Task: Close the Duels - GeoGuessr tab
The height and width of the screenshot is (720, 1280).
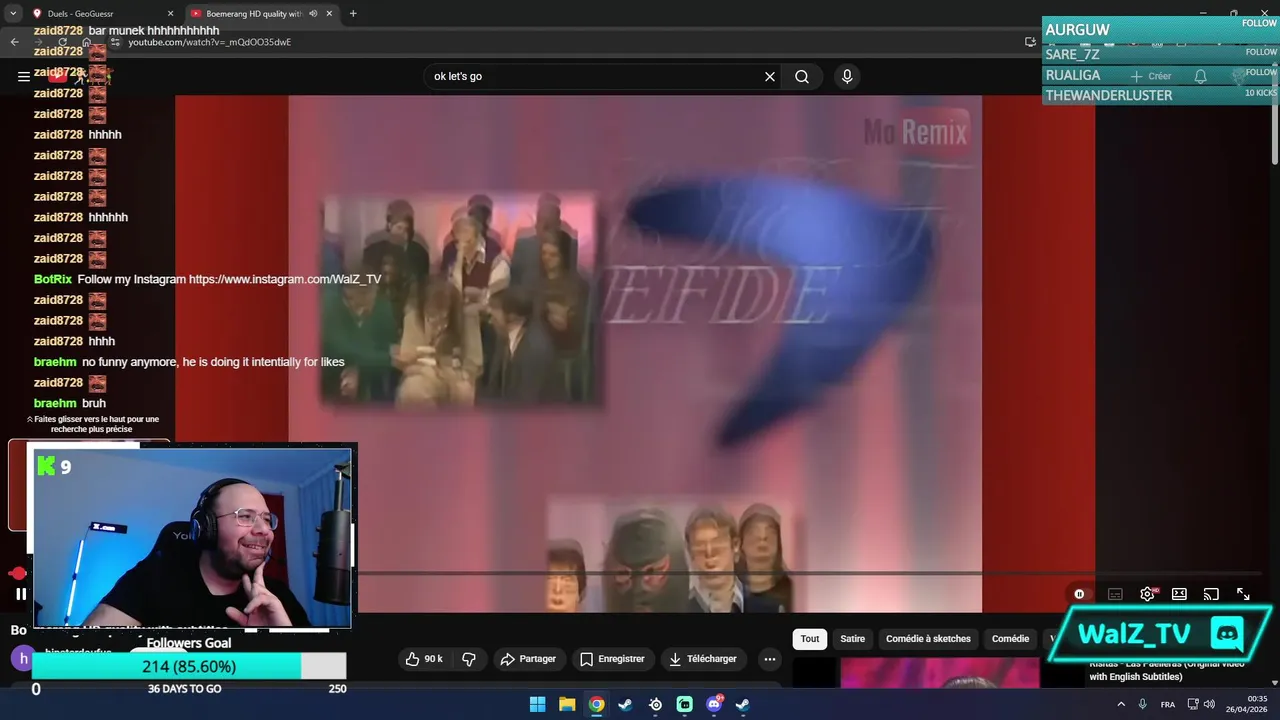Action: click(170, 14)
